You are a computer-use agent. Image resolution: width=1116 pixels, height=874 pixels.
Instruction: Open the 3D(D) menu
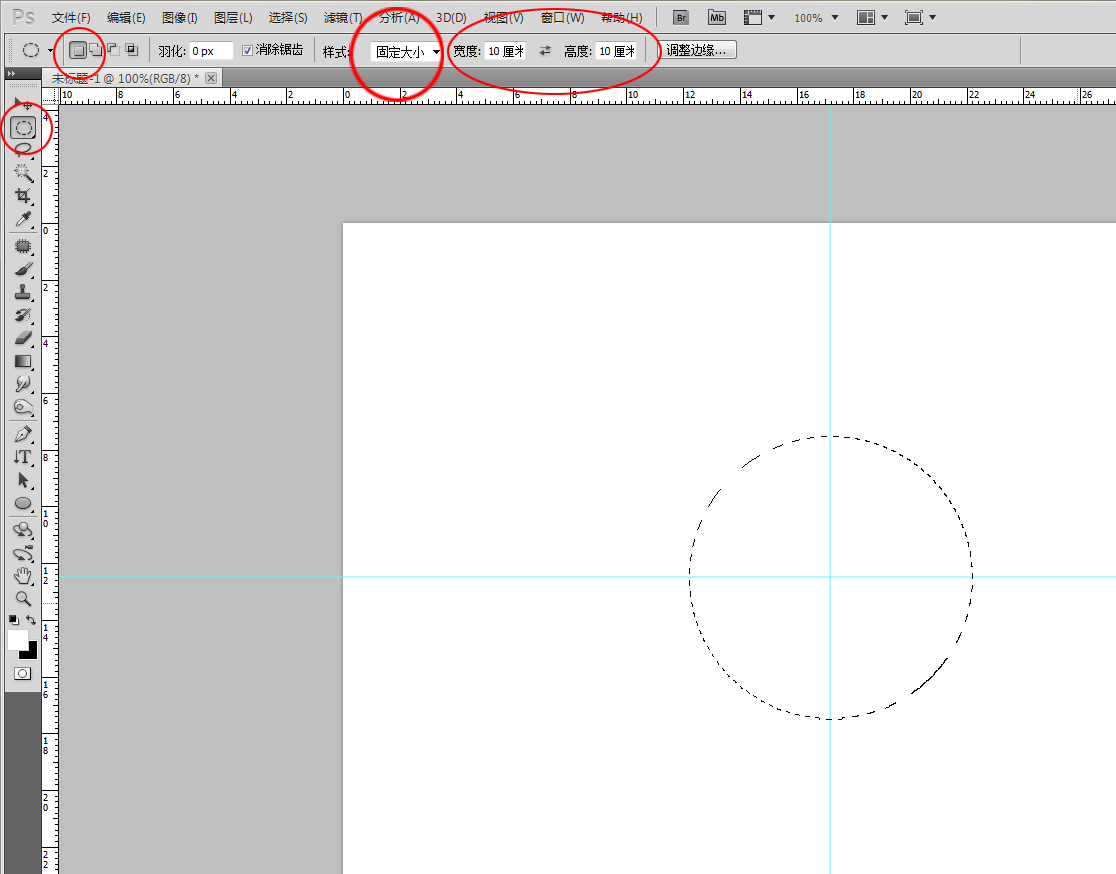click(451, 18)
